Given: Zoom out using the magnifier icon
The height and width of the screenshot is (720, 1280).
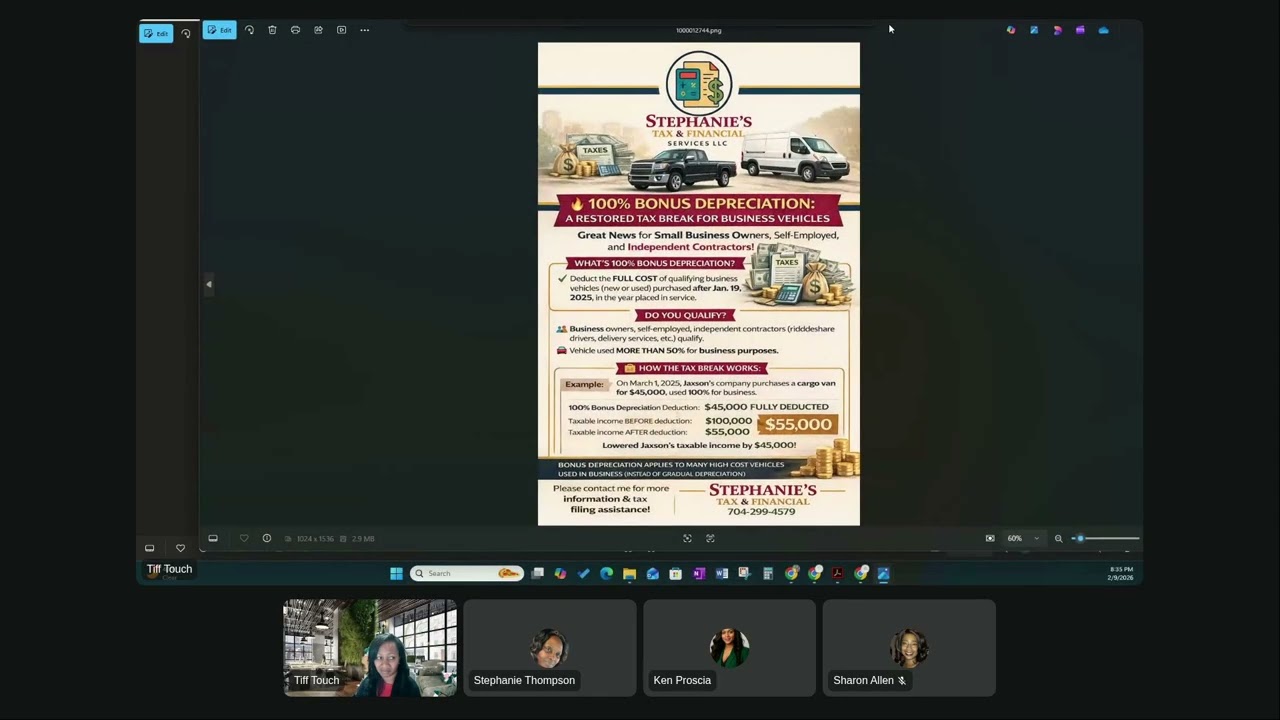Looking at the screenshot, I should pyautogui.click(x=1058, y=538).
